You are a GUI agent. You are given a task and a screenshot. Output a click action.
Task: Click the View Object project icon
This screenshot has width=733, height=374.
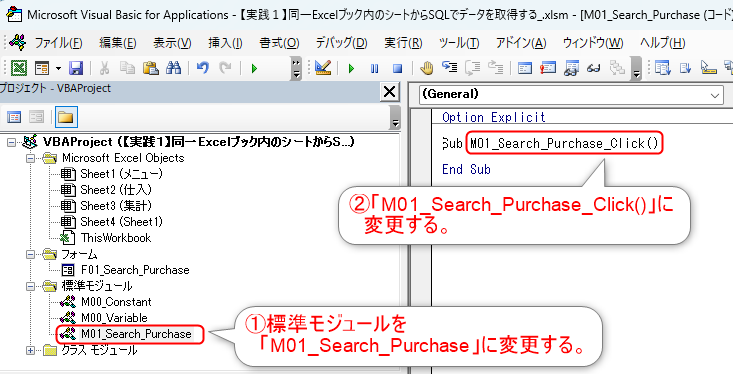[x=36, y=117]
